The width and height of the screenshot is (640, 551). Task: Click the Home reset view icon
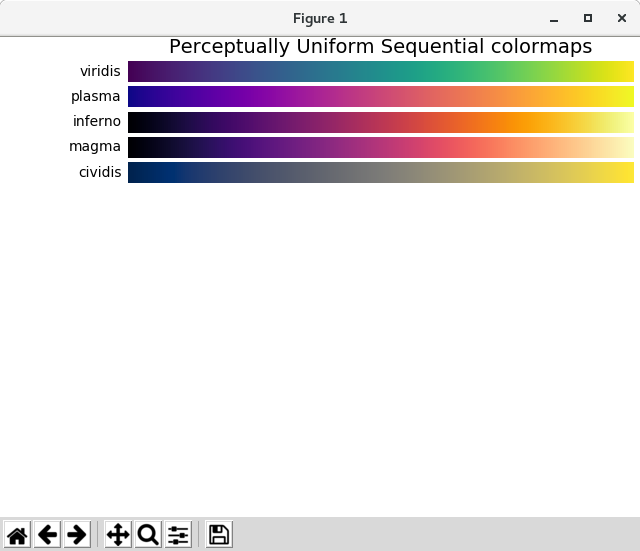pos(17,534)
